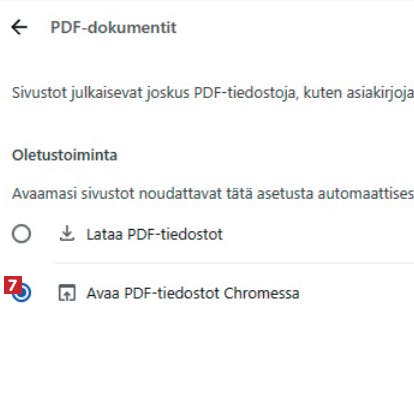The width and height of the screenshot is (414, 396).
Task: Click the word Lataa in the first option
Action: [x=105, y=234]
